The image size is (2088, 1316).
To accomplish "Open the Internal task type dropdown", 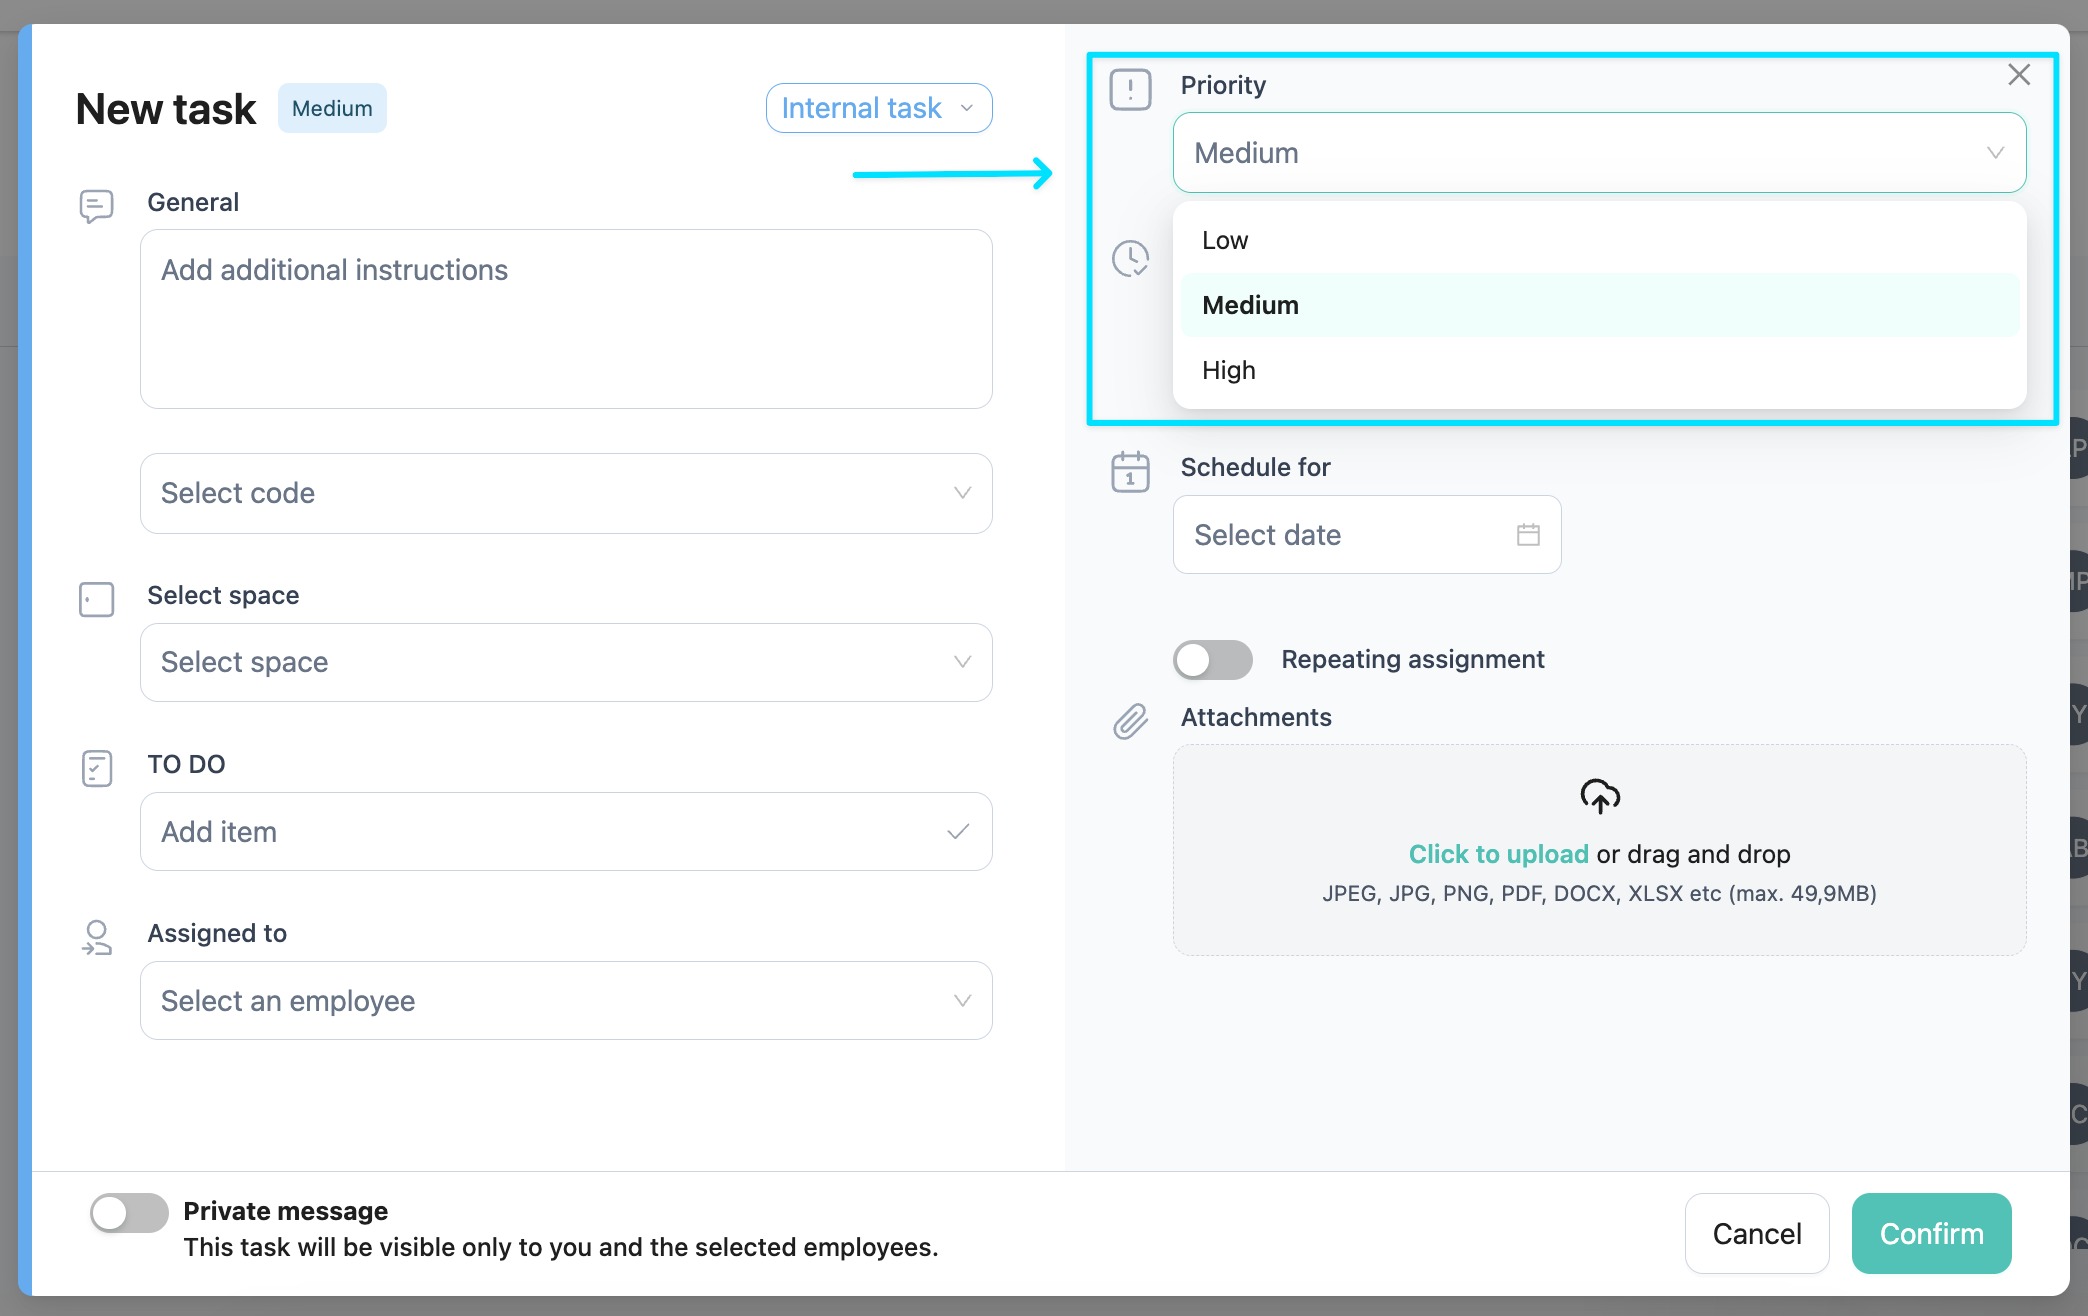I will point(878,108).
